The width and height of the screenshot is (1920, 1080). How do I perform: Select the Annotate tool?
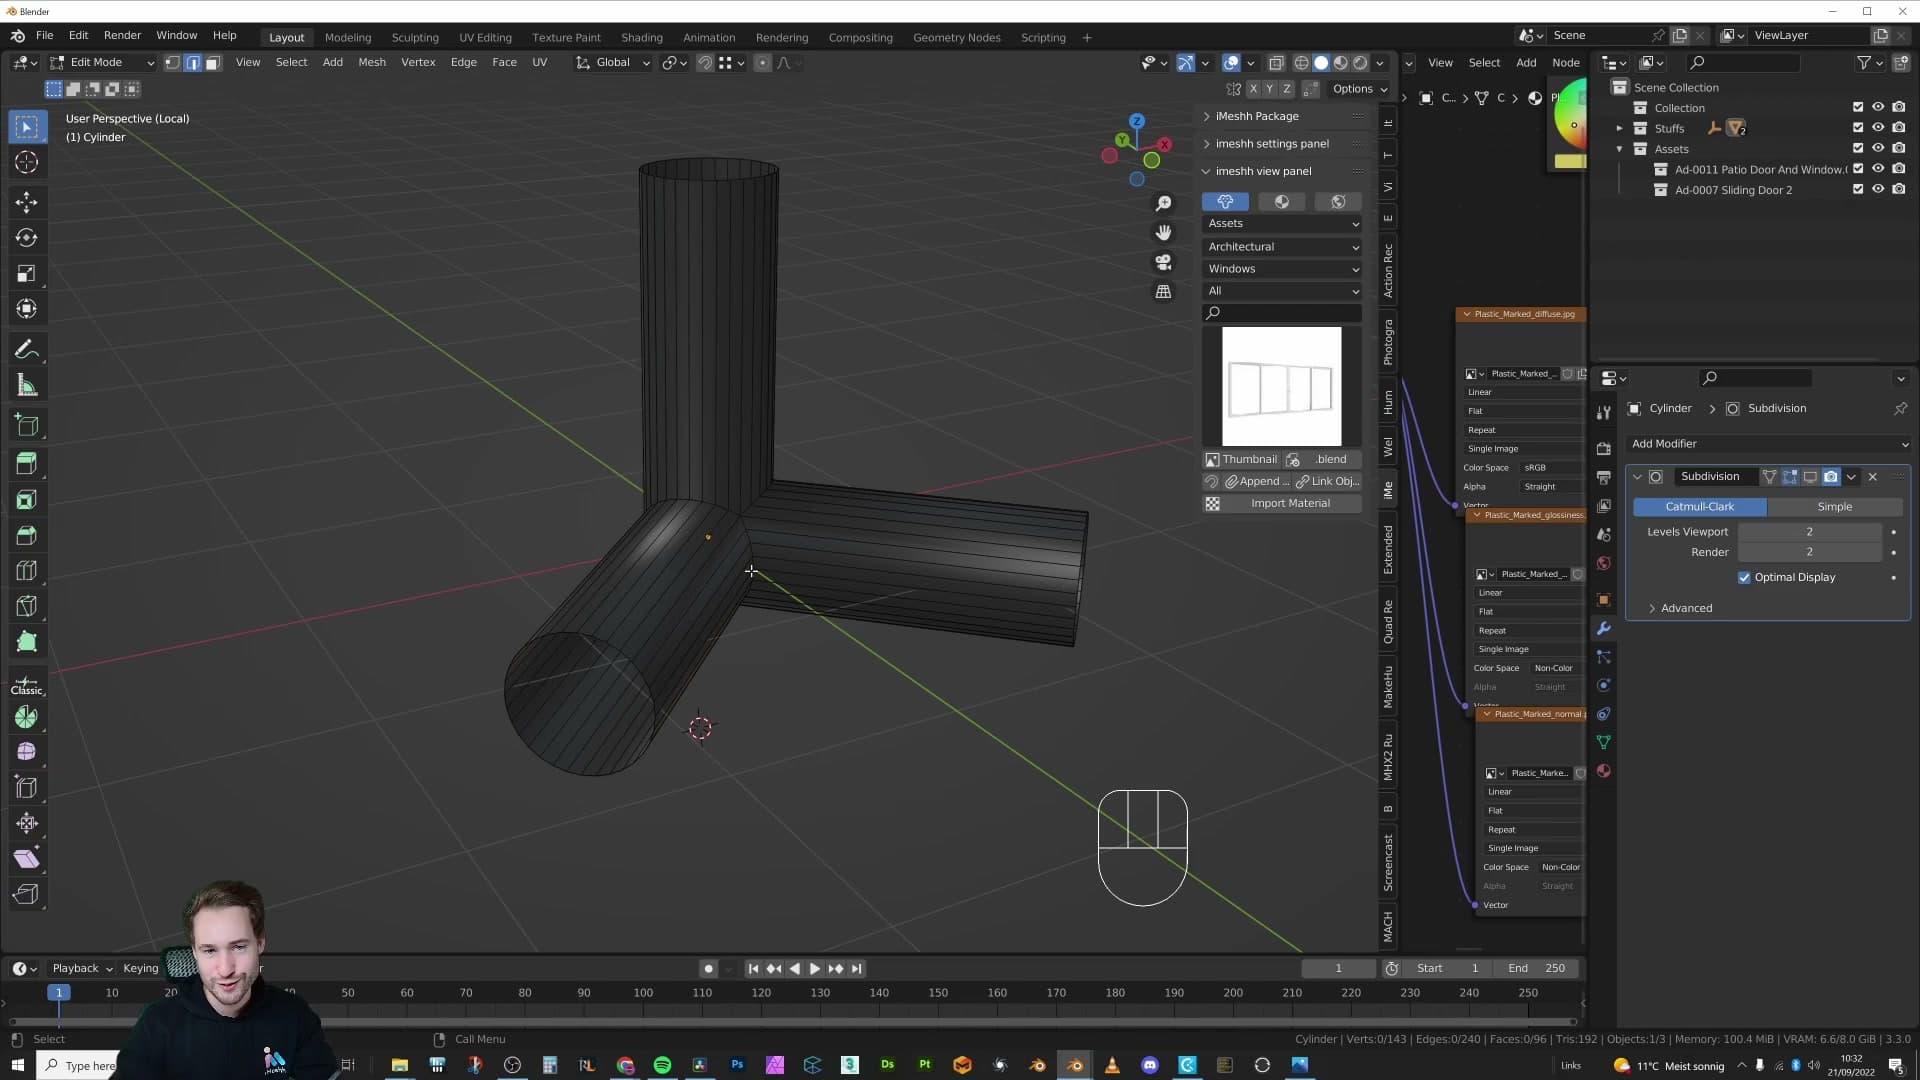pyautogui.click(x=27, y=350)
